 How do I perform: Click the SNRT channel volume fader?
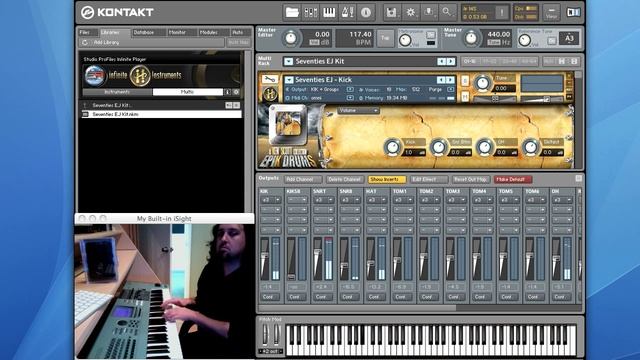317,252
